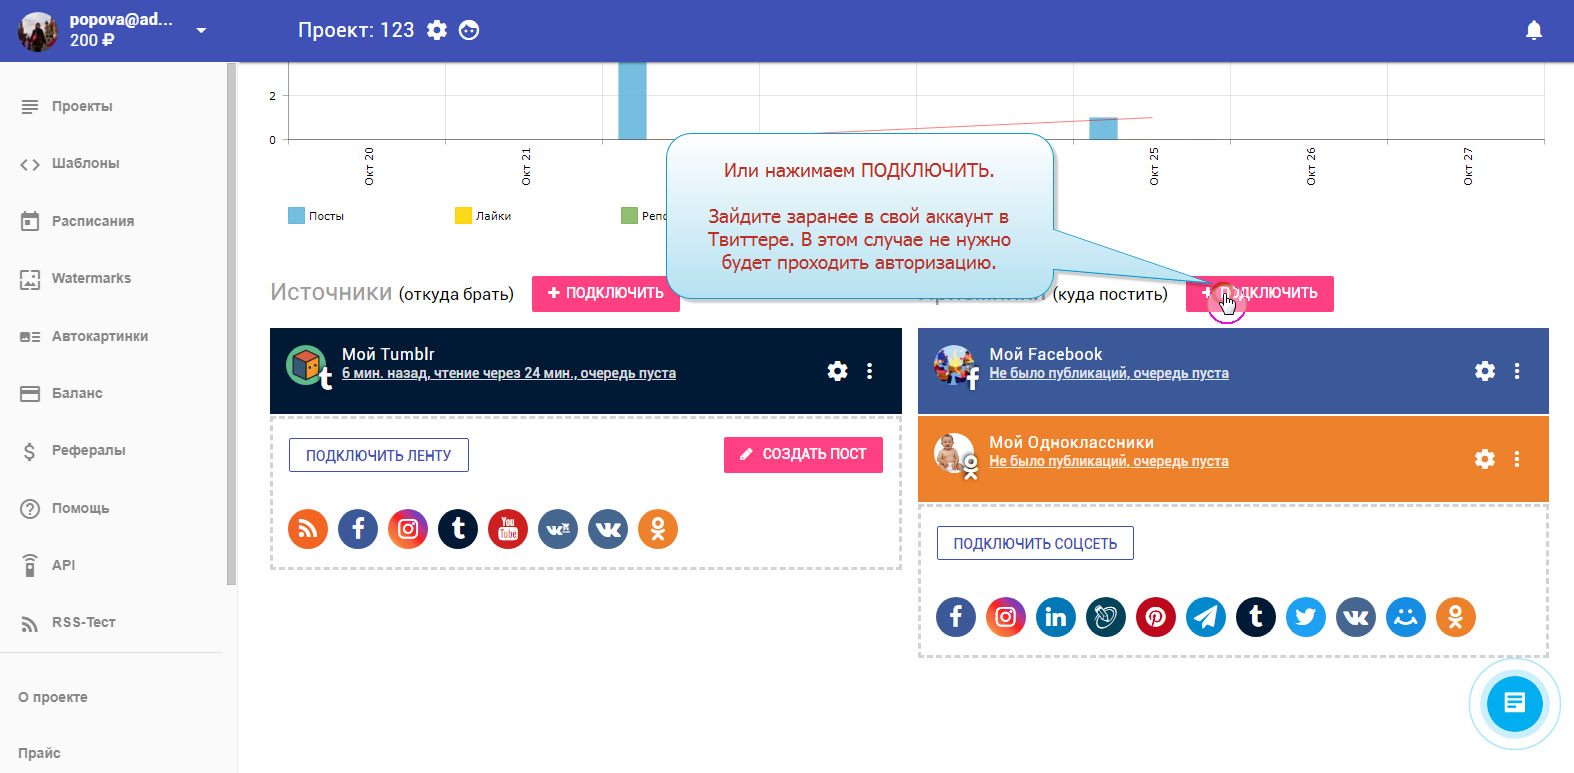Open the notifications bell

(1533, 31)
